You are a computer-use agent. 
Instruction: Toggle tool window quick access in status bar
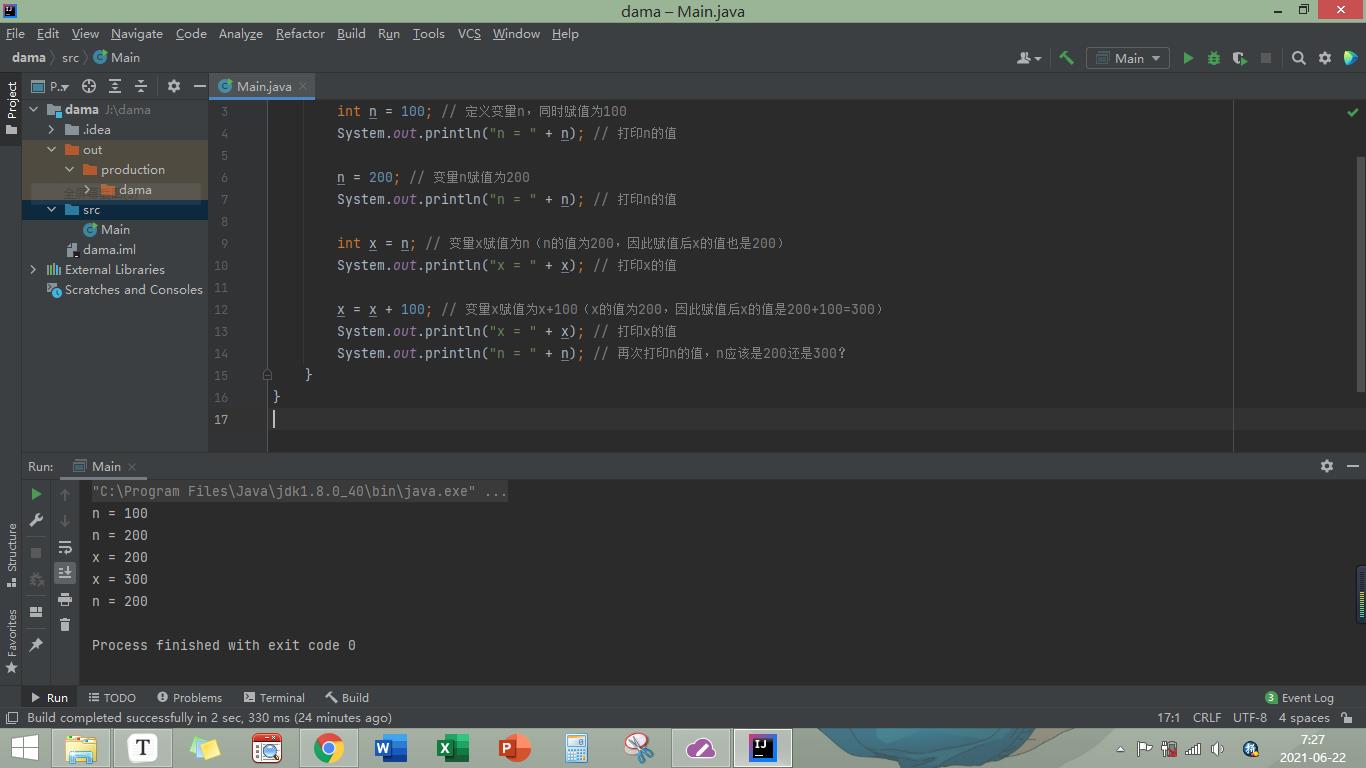point(12,718)
